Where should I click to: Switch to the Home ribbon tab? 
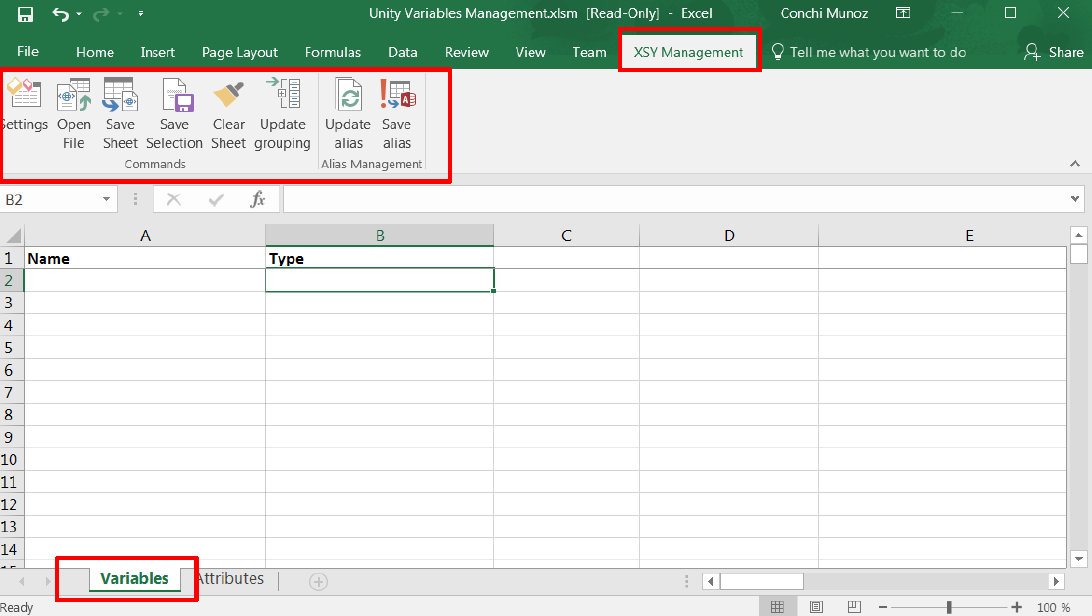(x=95, y=52)
